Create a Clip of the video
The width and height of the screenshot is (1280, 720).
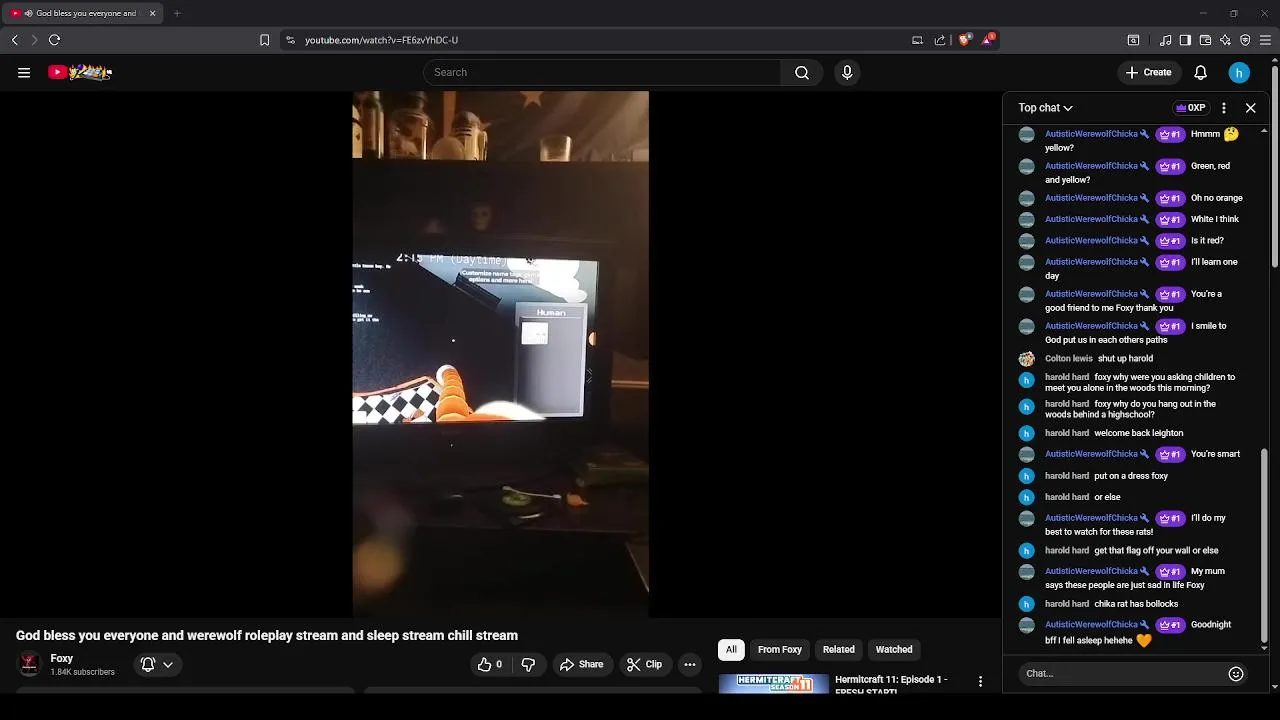pyautogui.click(x=644, y=664)
